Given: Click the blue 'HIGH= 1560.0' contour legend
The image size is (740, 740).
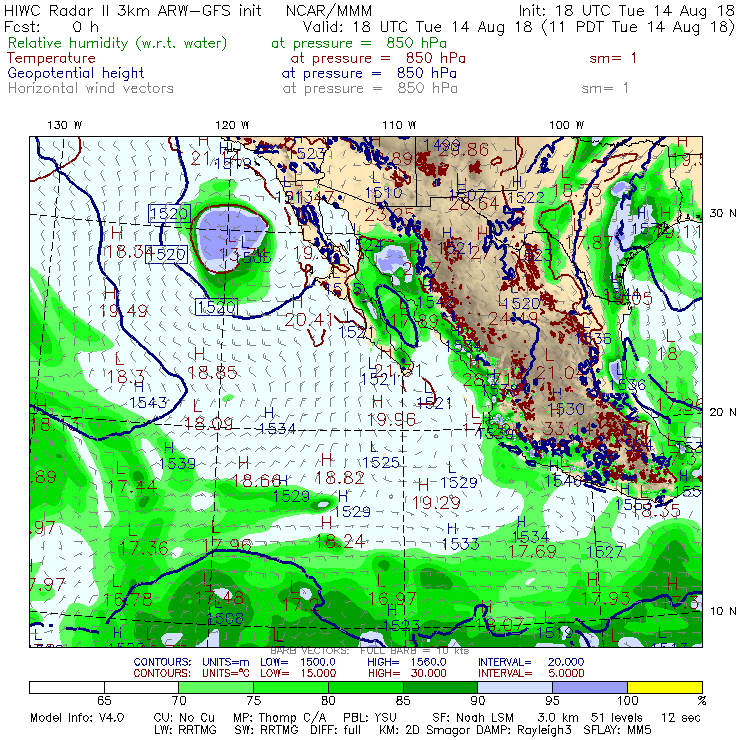Looking at the screenshot, I should coord(407,662).
